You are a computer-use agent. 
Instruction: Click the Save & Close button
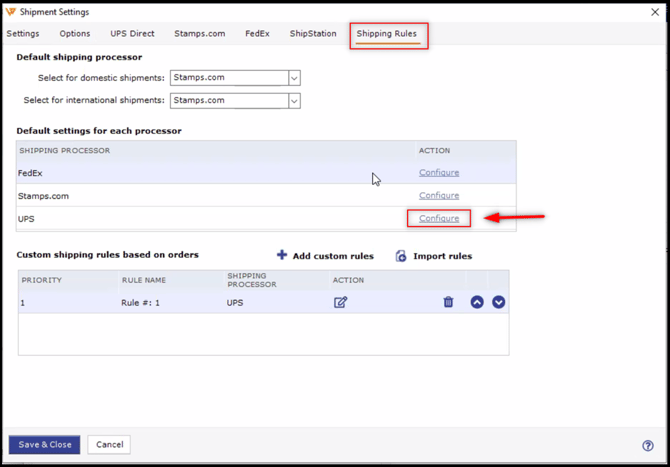tap(45, 445)
